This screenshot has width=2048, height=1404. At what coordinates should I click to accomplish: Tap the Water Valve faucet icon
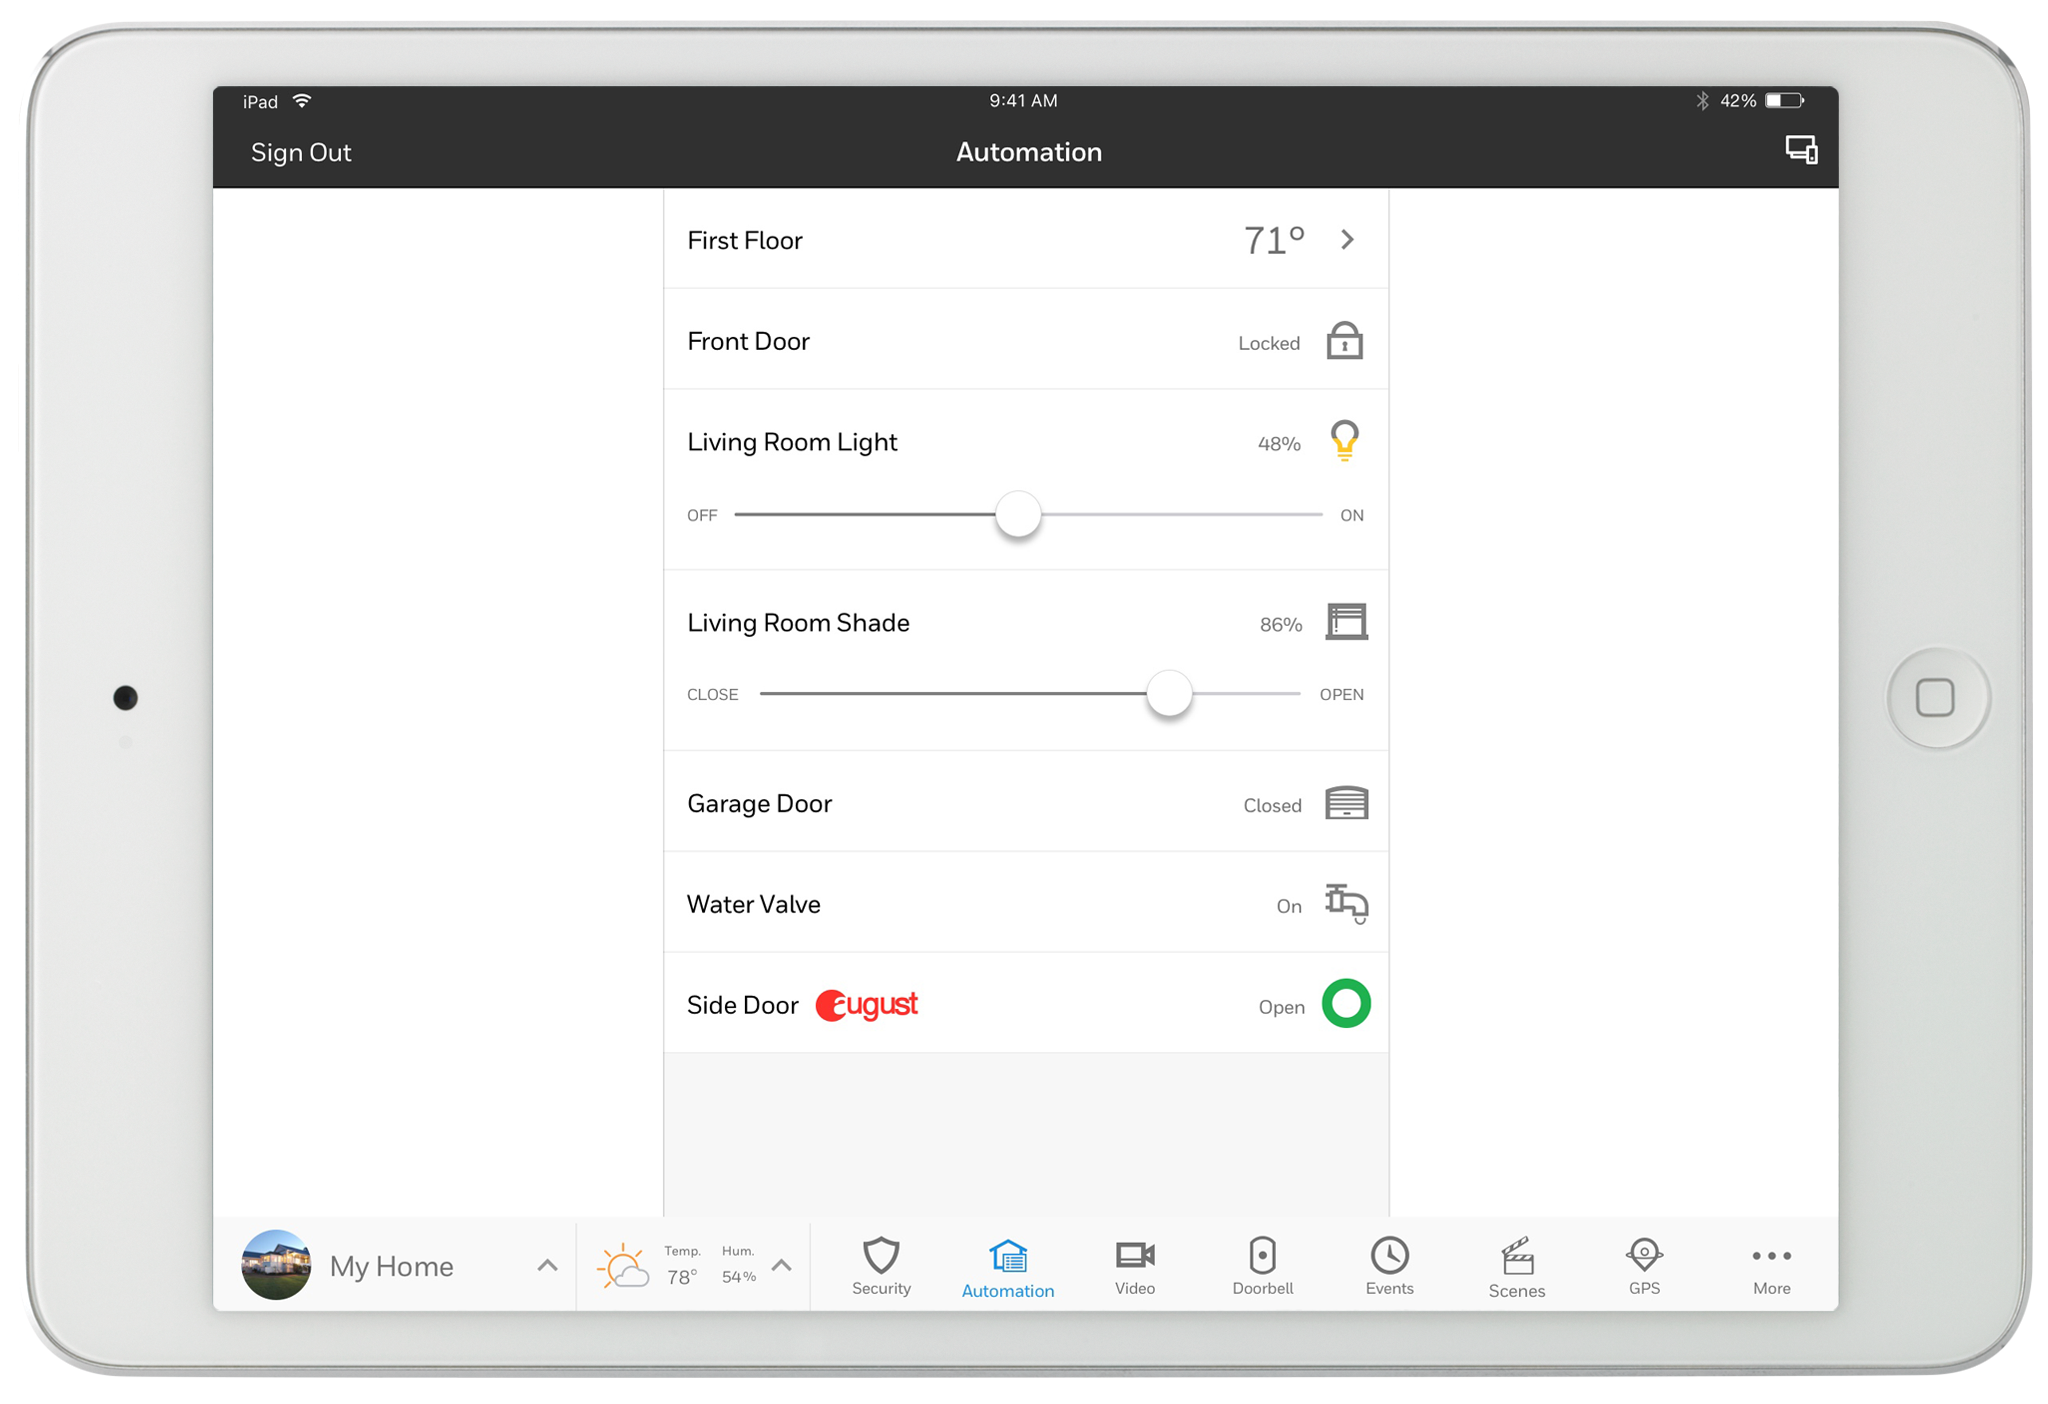pos(1346,903)
